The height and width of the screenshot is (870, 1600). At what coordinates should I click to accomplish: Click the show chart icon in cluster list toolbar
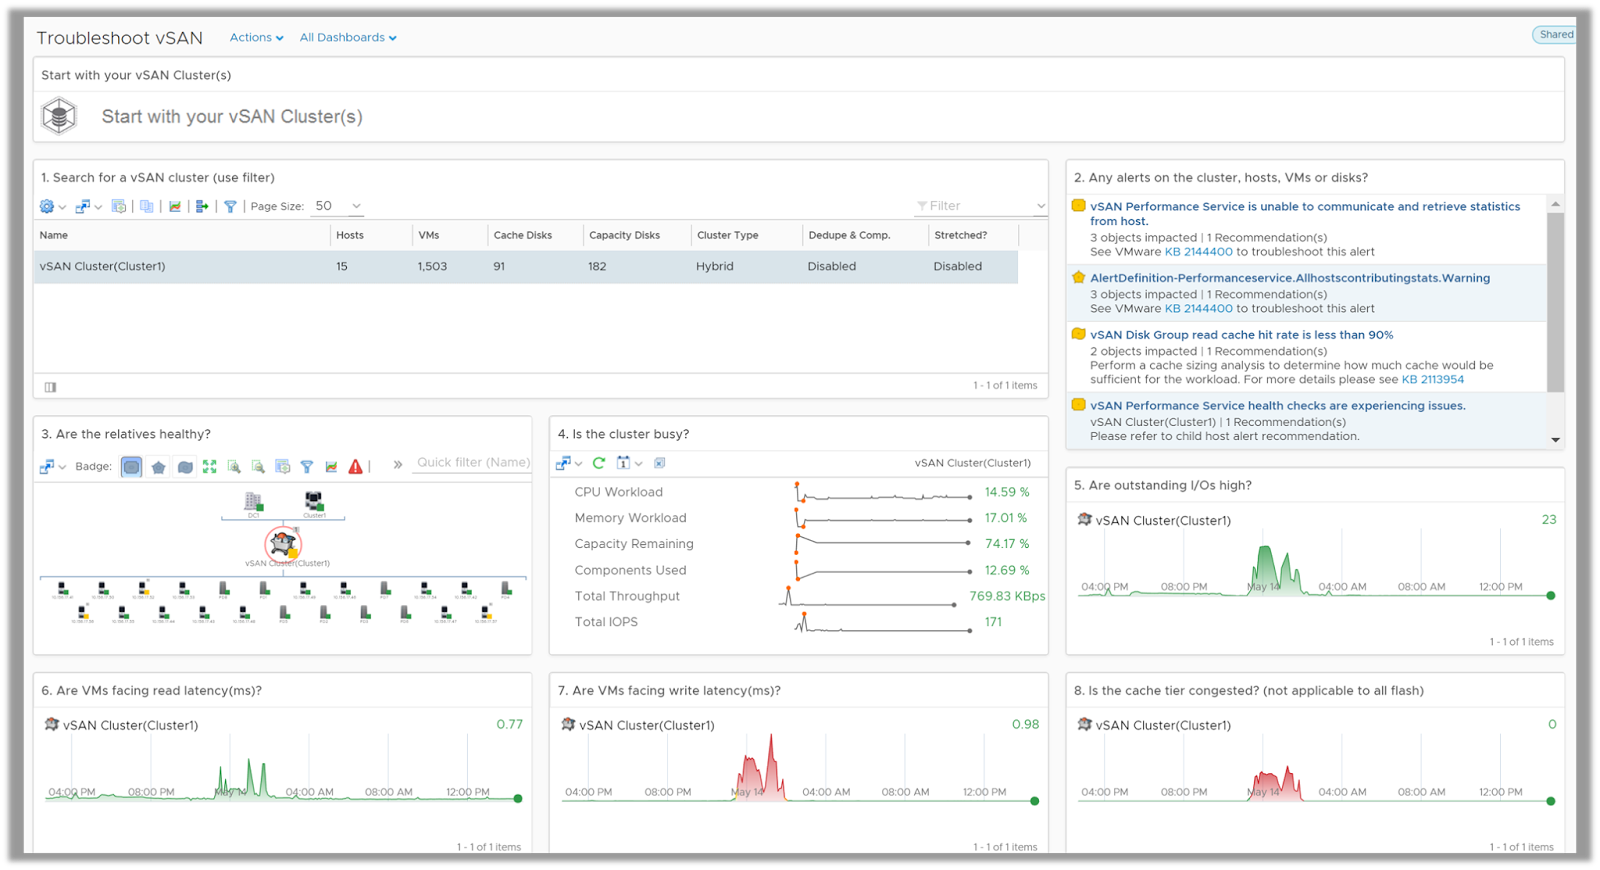tap(175, 206)
